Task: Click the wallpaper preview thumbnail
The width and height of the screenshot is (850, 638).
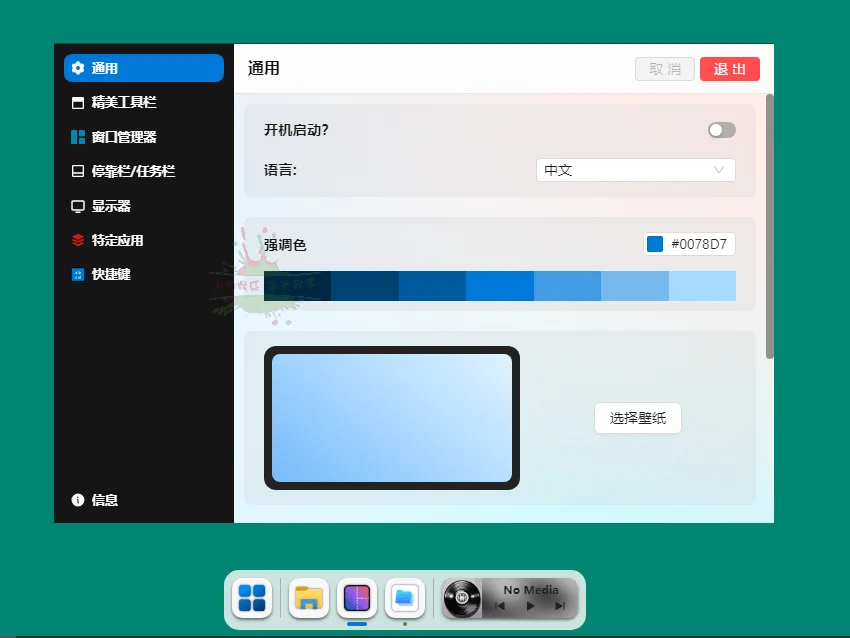Action: 391,417
